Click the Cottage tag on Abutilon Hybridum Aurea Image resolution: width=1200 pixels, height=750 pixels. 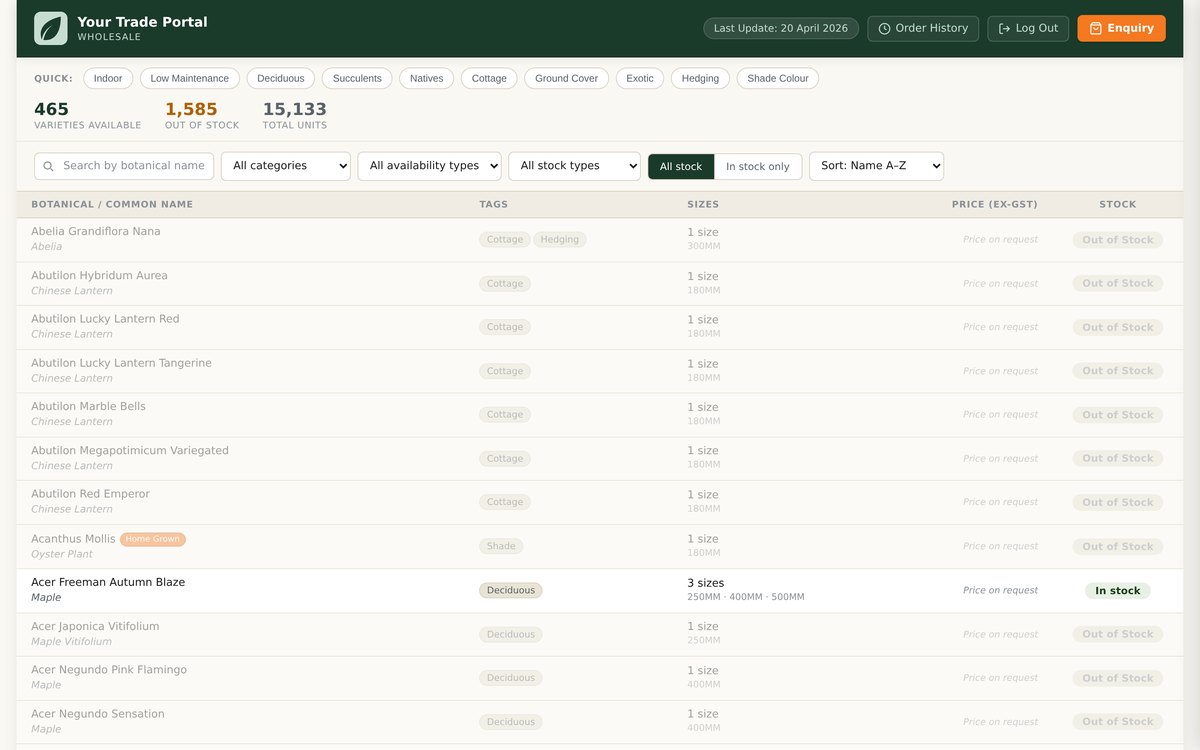pyautogui.click(x=505, y=283)
